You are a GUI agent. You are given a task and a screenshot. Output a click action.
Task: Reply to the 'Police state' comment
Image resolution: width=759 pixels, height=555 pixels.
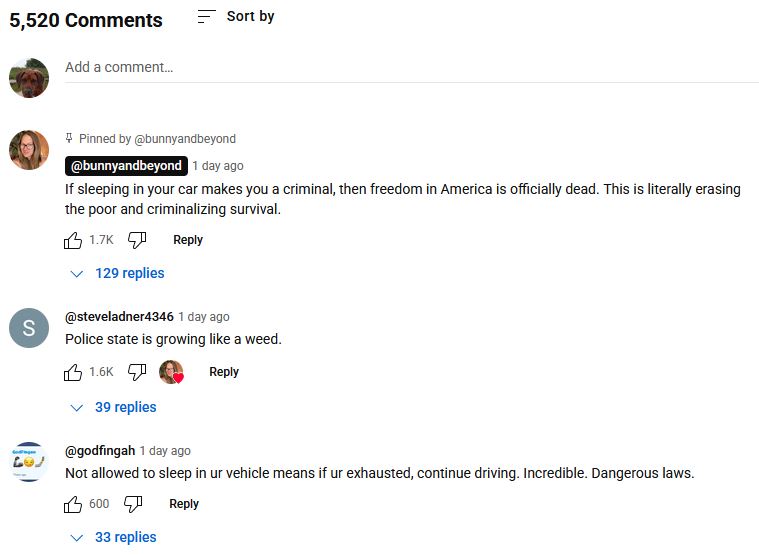(x=224, y=372)
